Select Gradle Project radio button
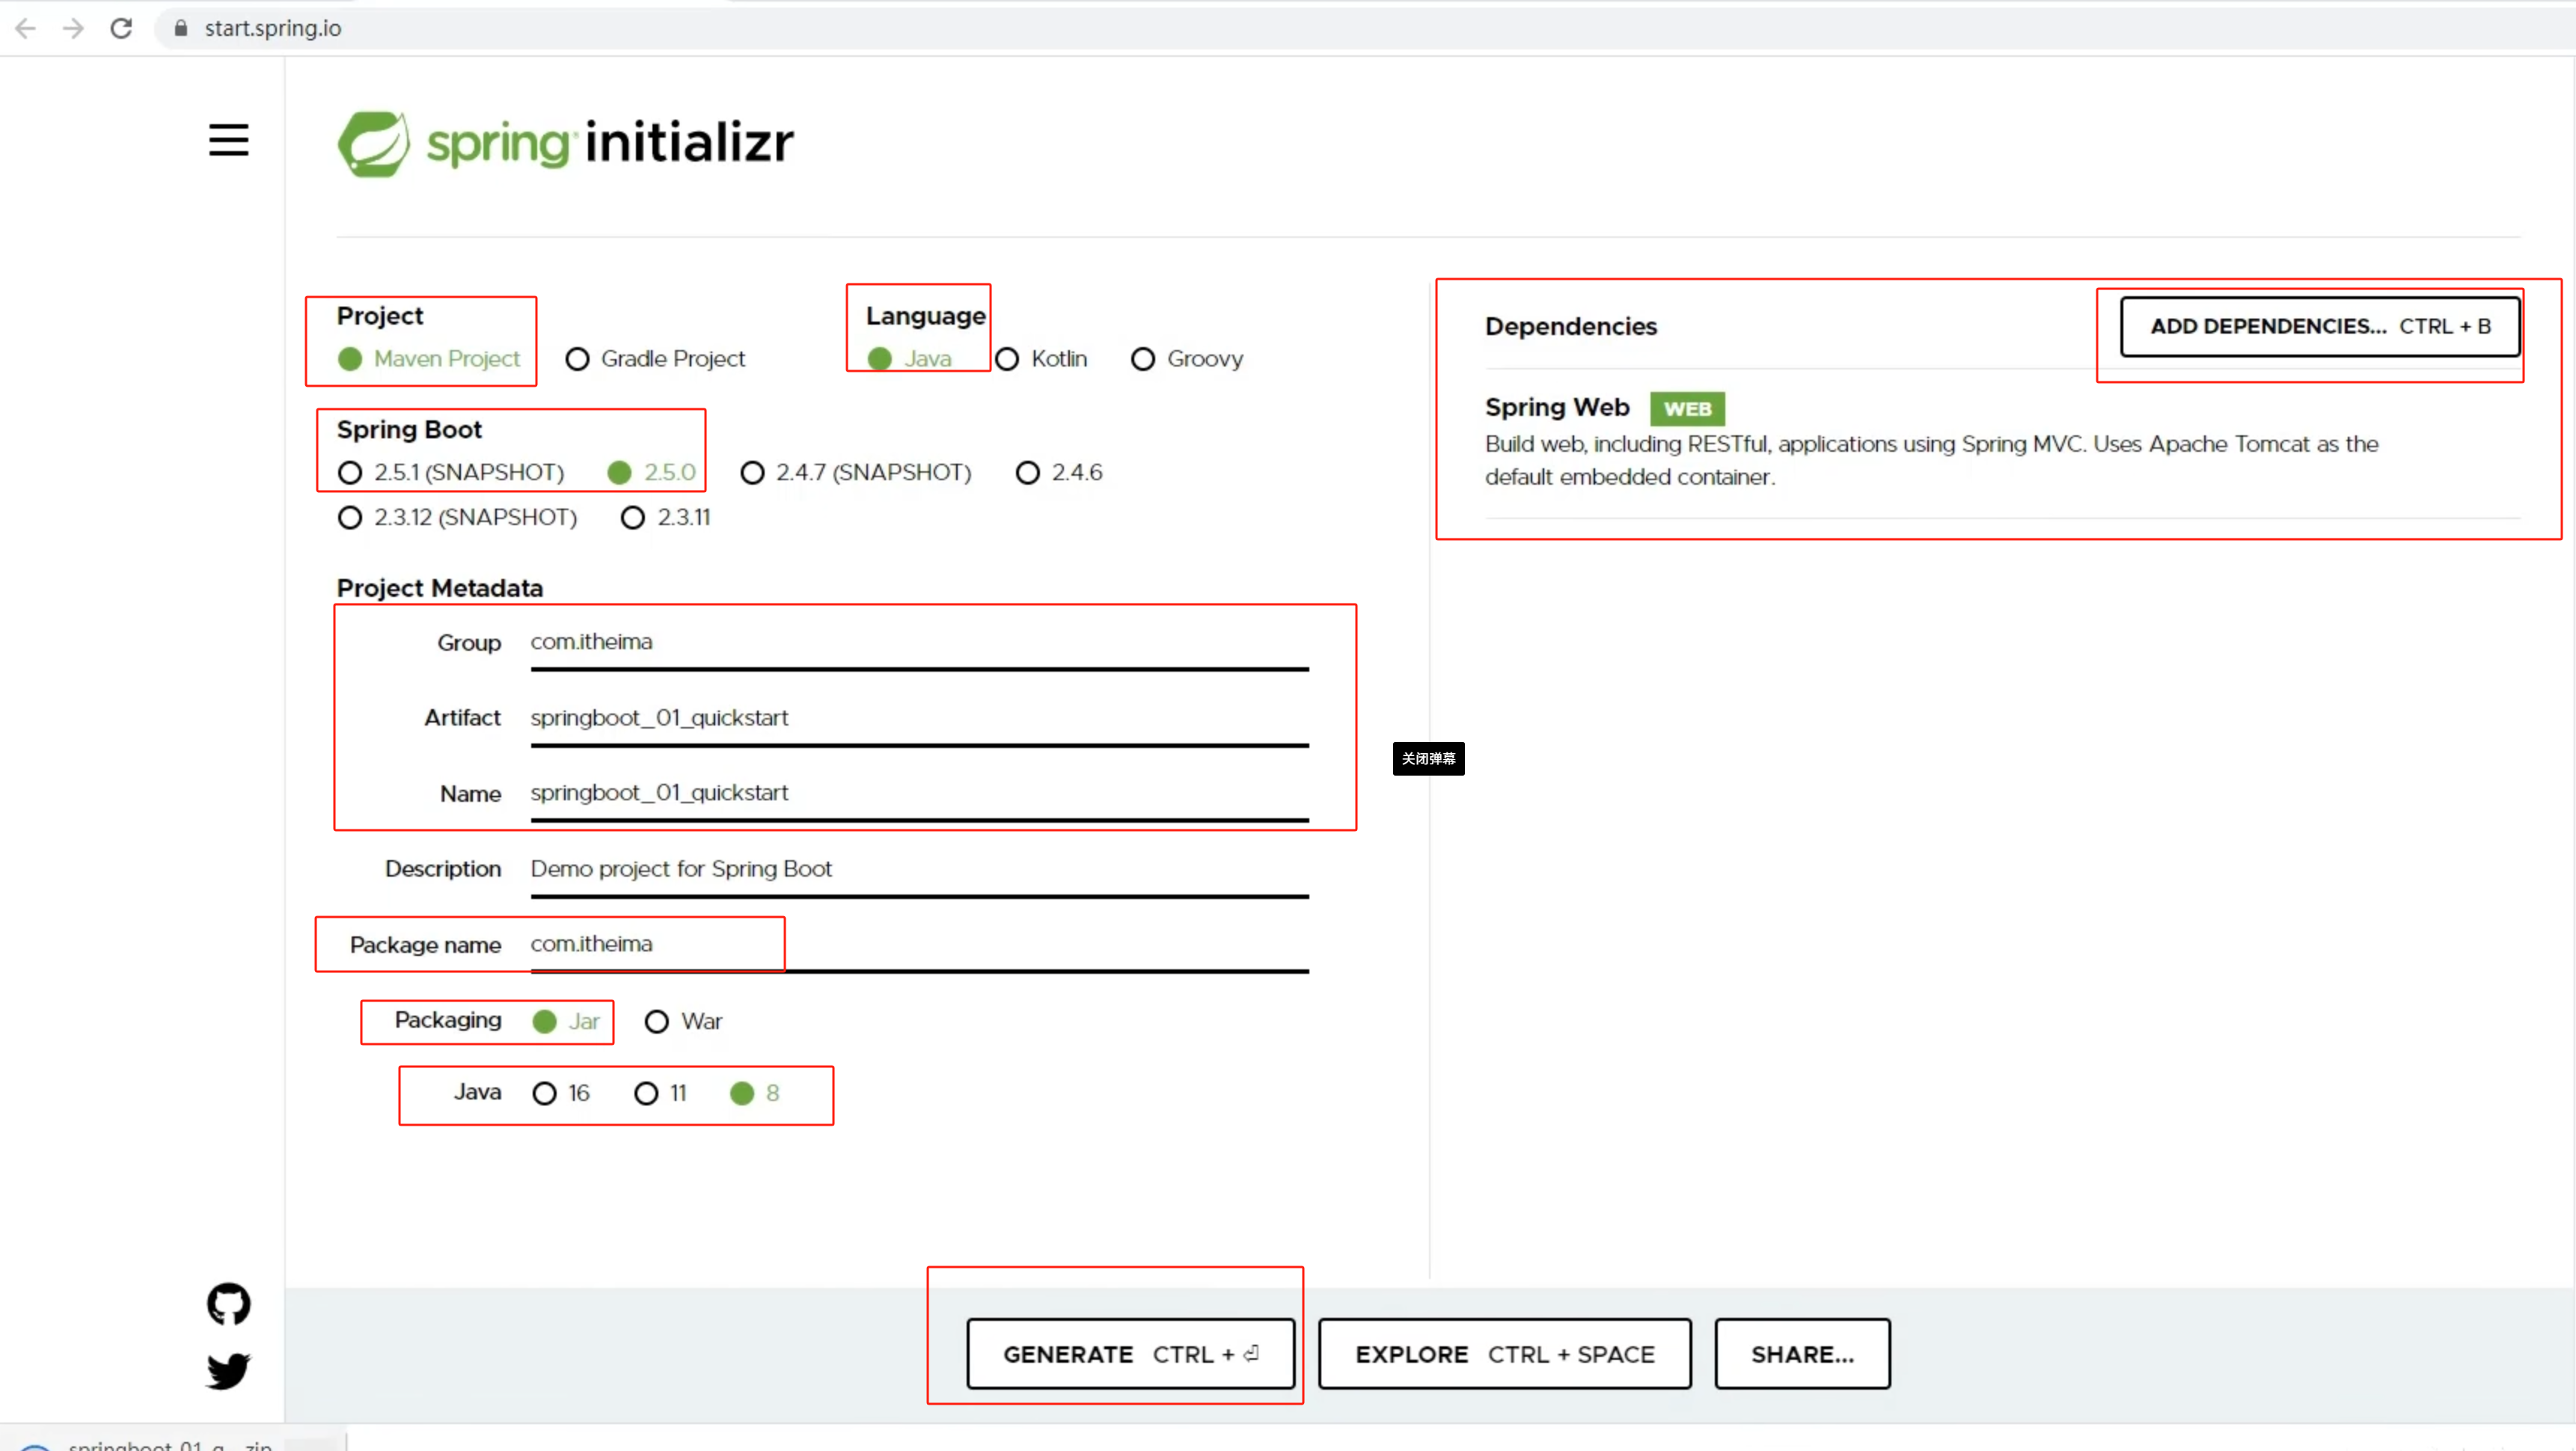 click(x=655, y=359)
